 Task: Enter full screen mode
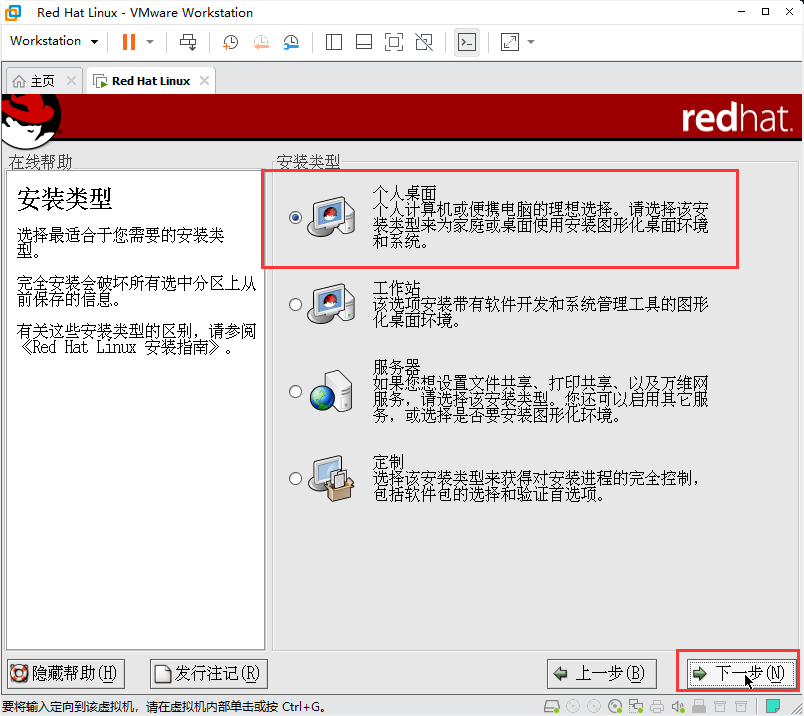coord(394,42)
